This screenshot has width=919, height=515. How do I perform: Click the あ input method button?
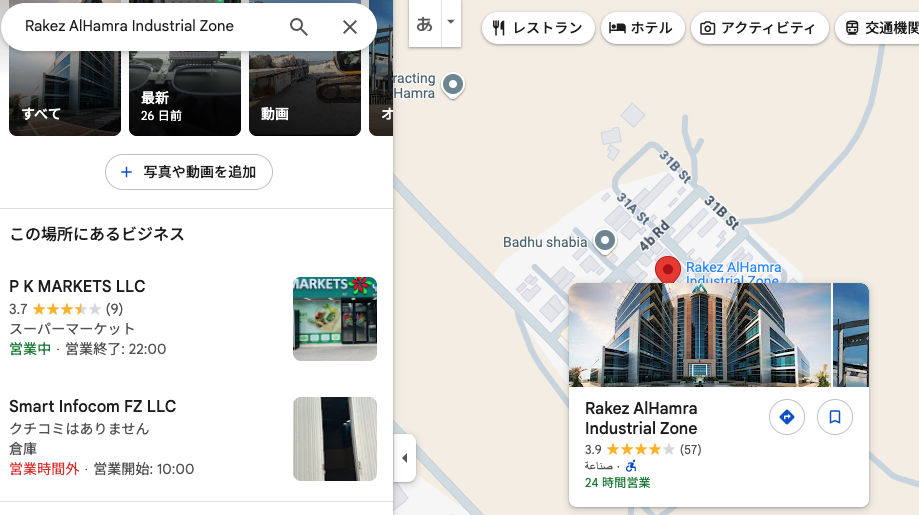[424, 23]
